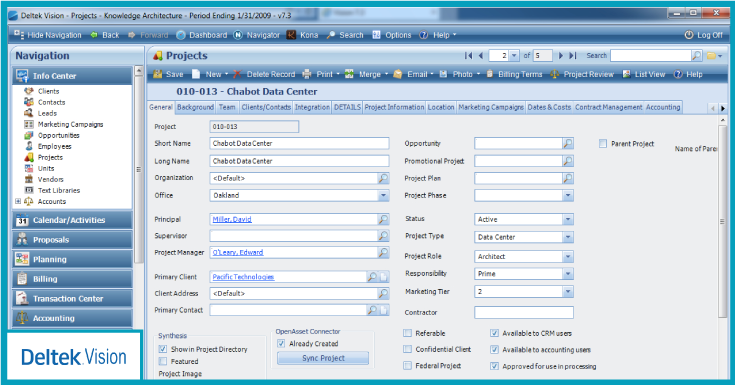Open Kona from the top bar
This screenshot has width=735, height=385.
pos(302,35)
